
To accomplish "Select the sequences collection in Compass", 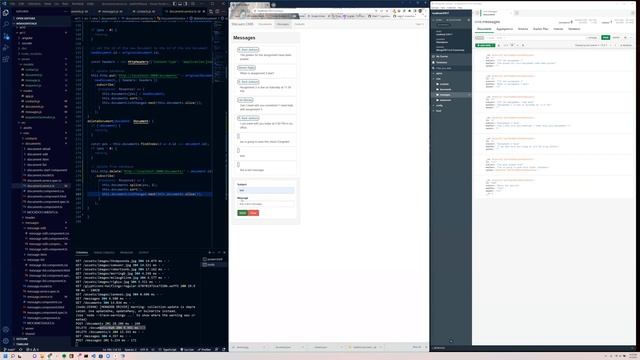I will click(445, 100).
